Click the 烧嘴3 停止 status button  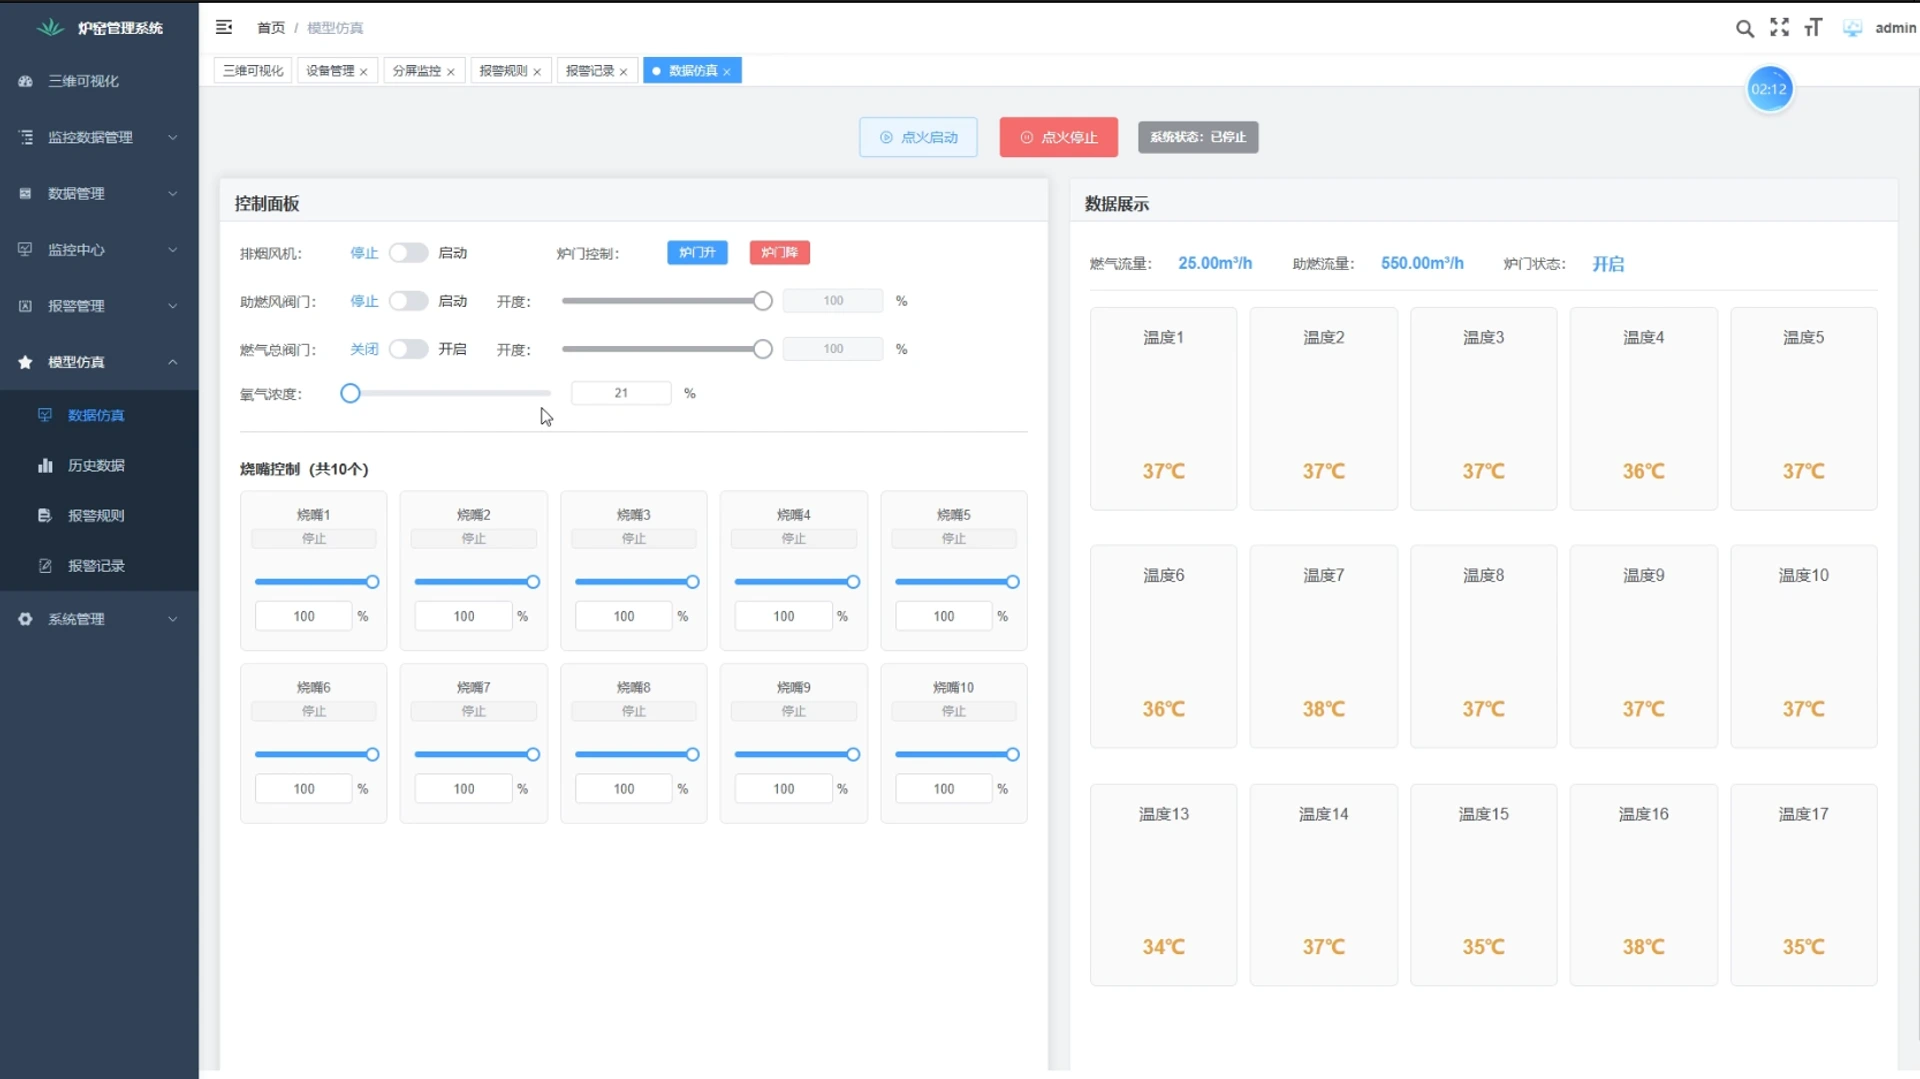click(634, 539)
